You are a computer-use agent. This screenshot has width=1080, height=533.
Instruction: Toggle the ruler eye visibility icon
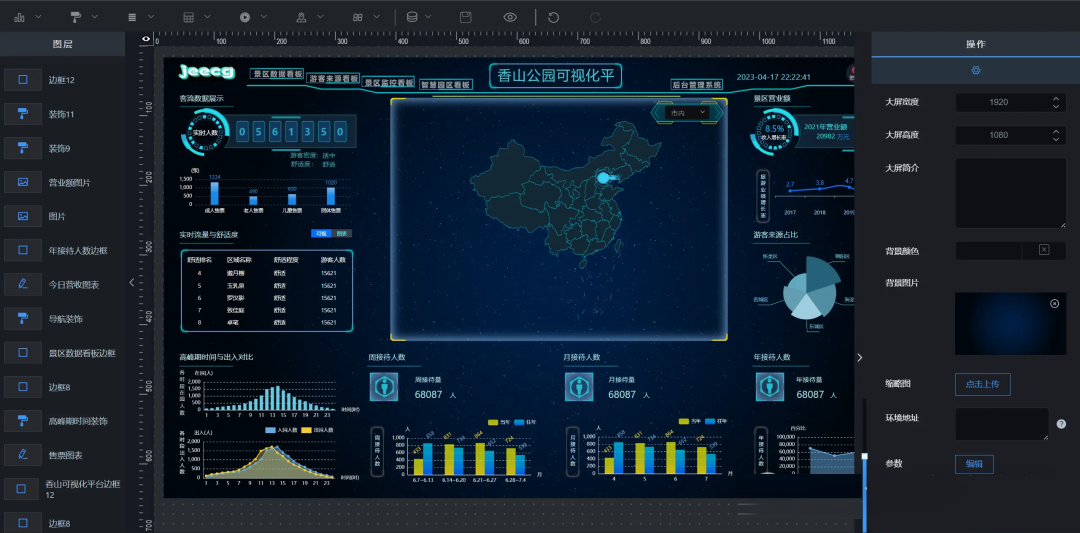[x=146, y=40]
